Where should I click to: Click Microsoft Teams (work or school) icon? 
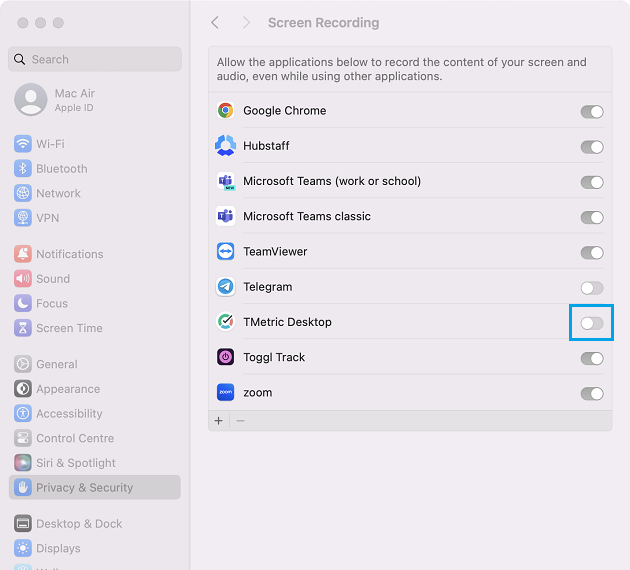point(225,181)
